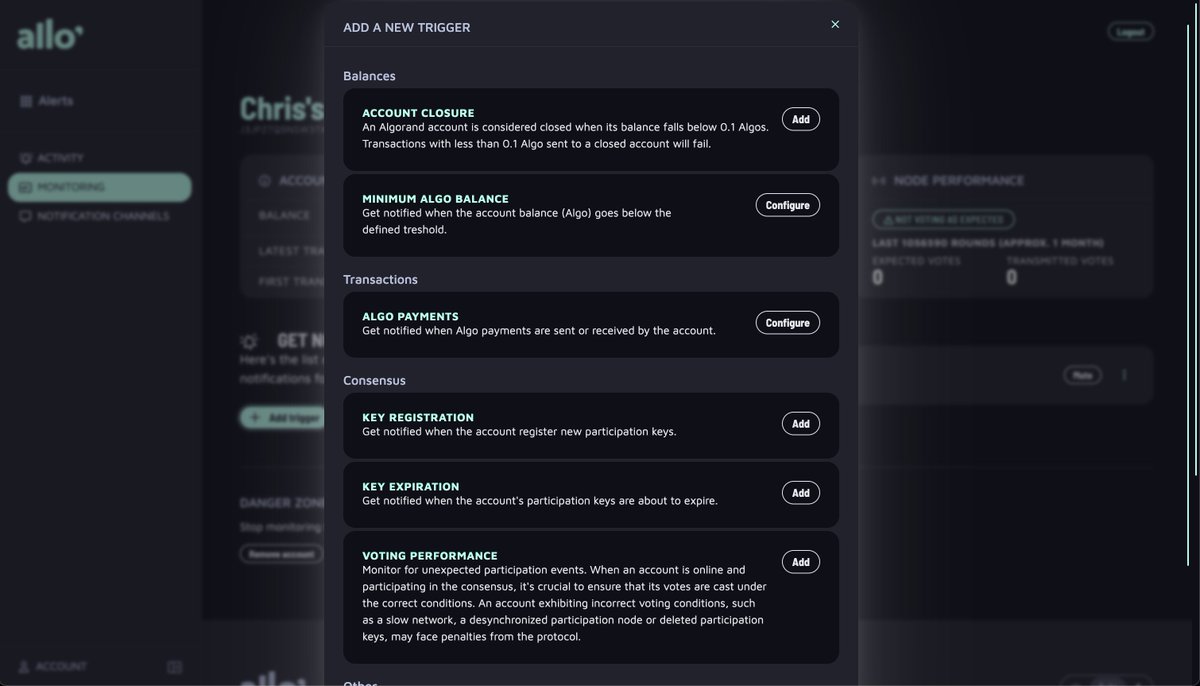
Task: Add the Key Registration trigger
Action: tap(801, 424)
